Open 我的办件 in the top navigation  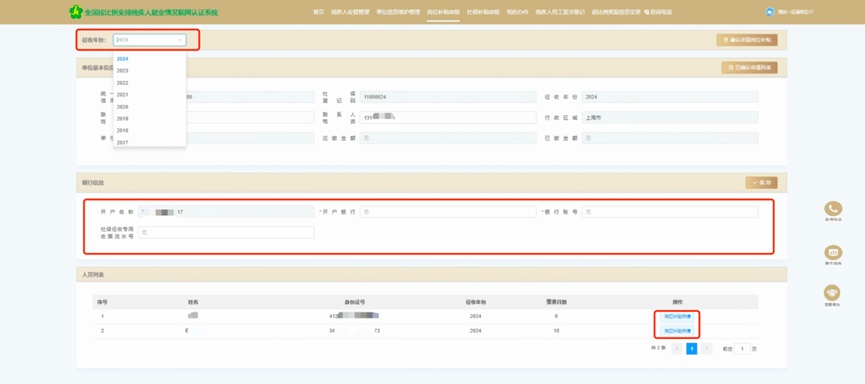coord(517,12)
